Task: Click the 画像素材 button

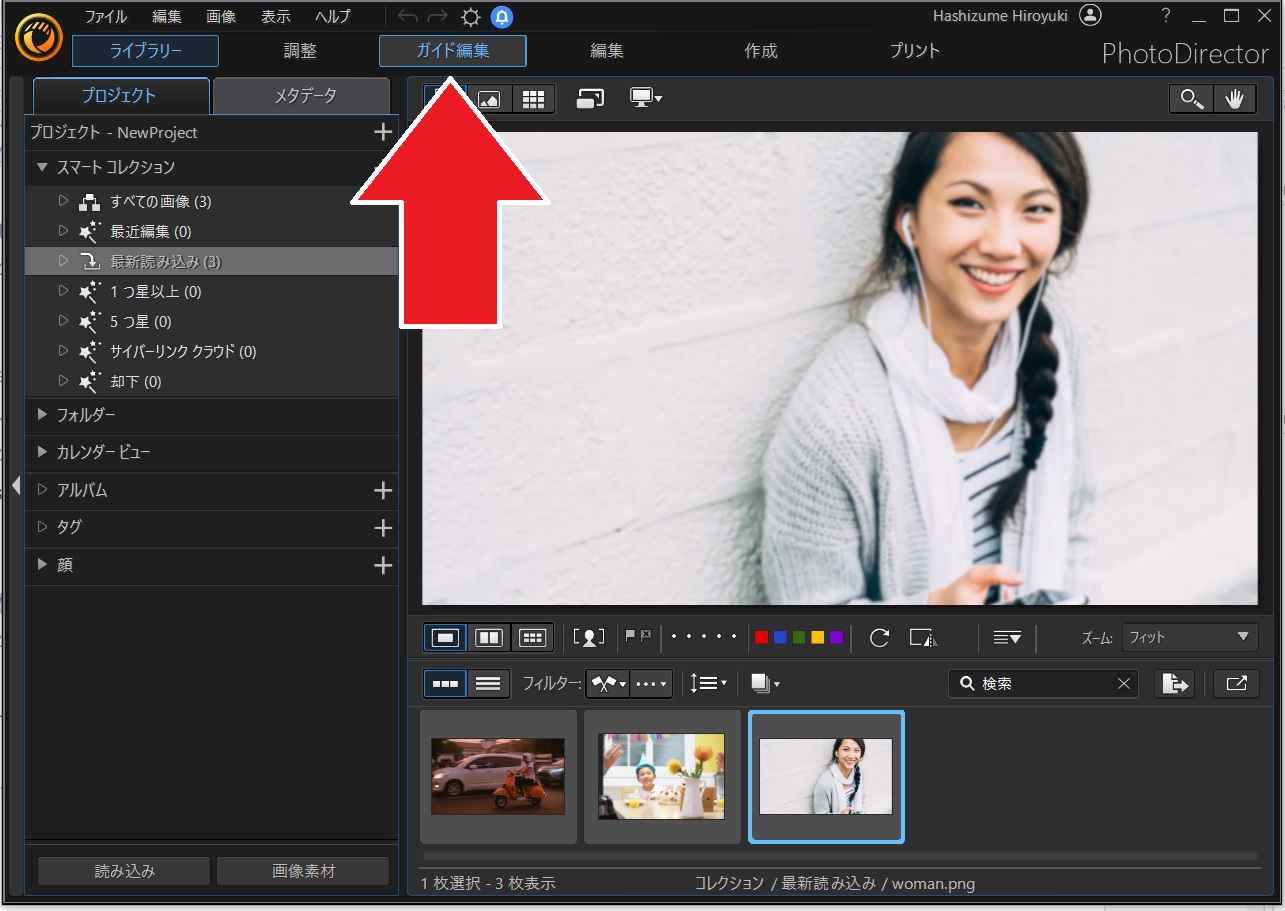Action: [303, 871]
